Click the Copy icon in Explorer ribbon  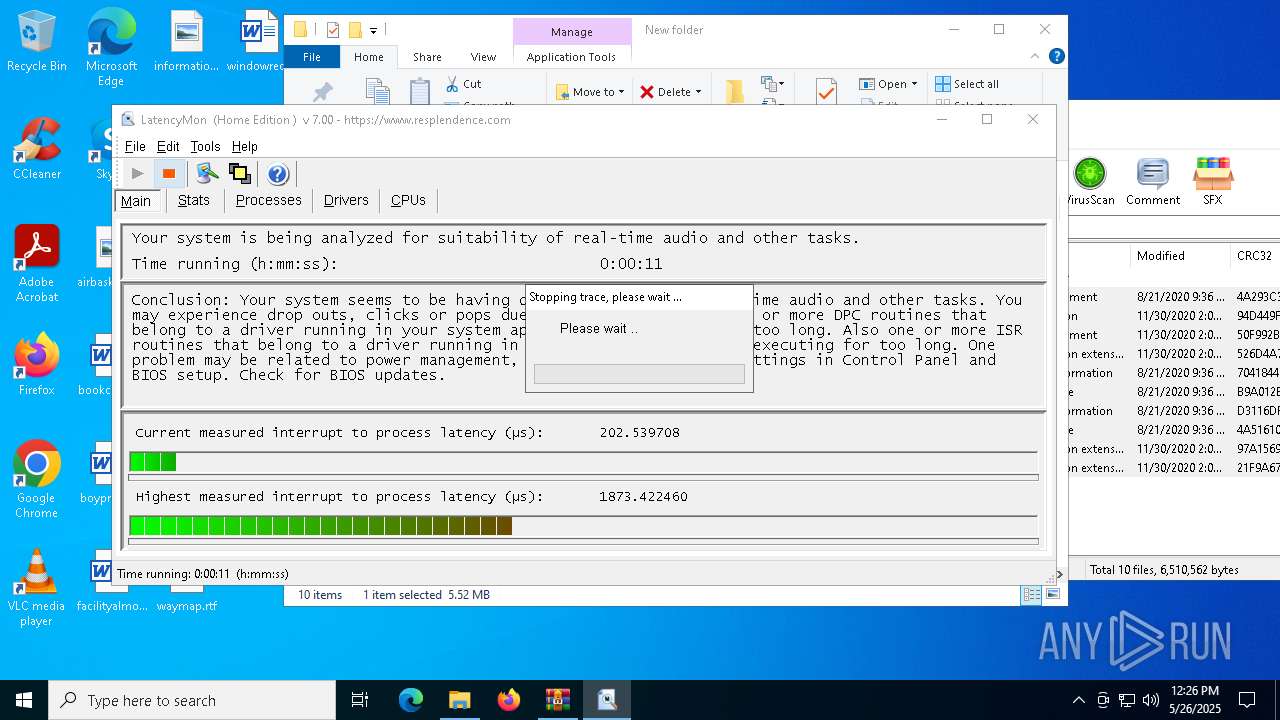coord(377,92)
